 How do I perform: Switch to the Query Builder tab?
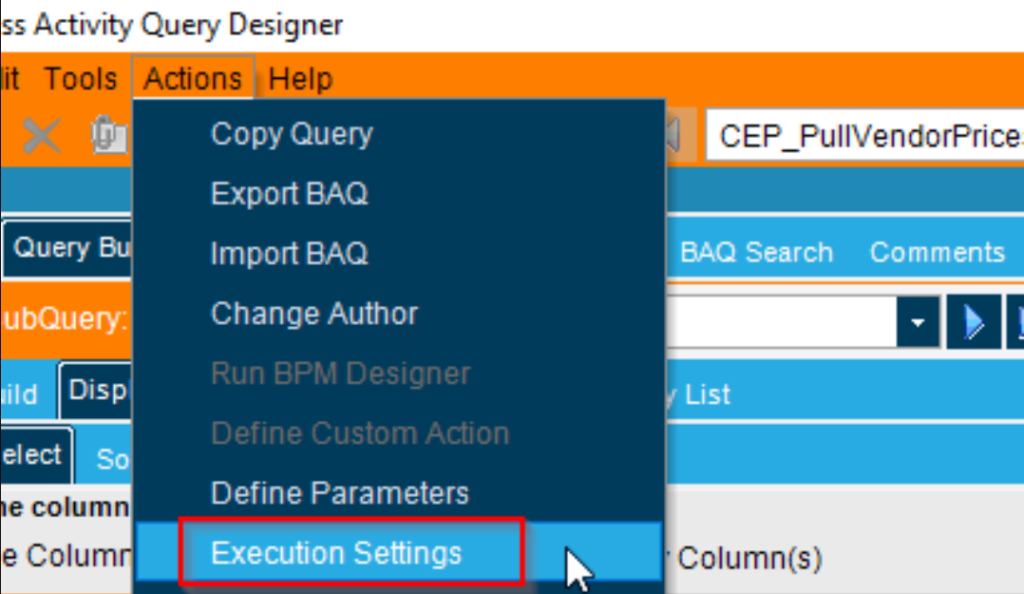click(69, 249)
